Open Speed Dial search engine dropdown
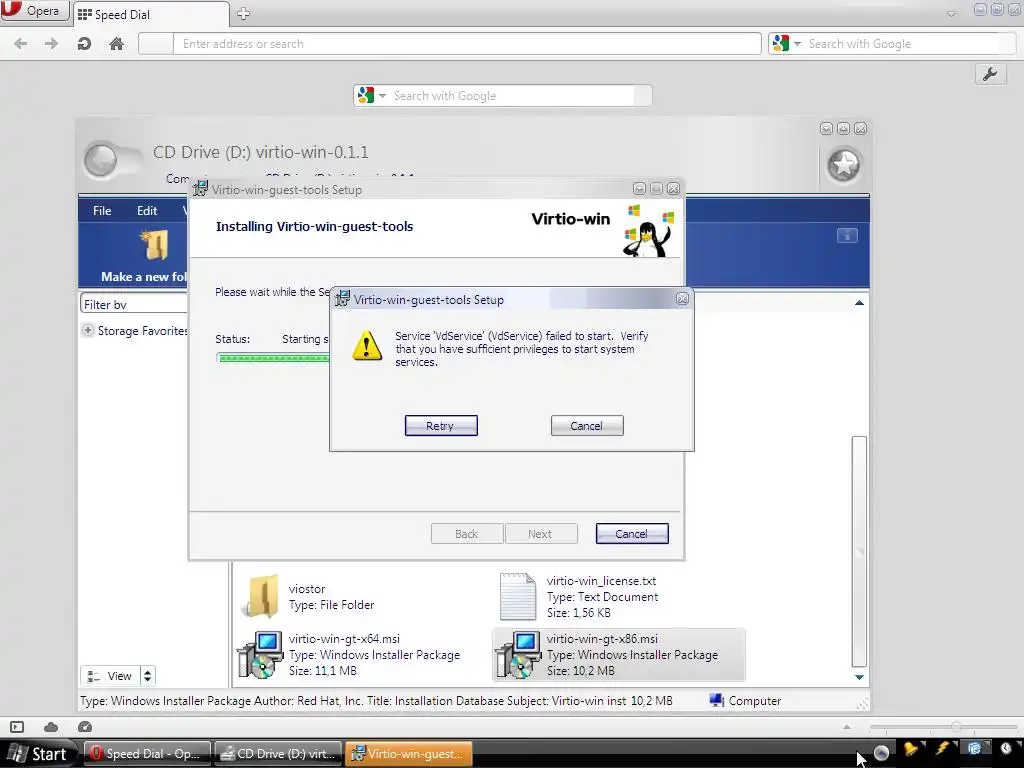Viewport: 1024px width, 768px height. click(x=382, y=95)
